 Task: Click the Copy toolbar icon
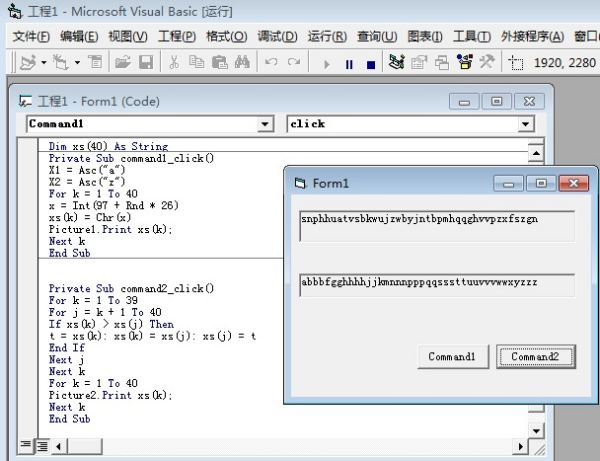click(197, 62)
